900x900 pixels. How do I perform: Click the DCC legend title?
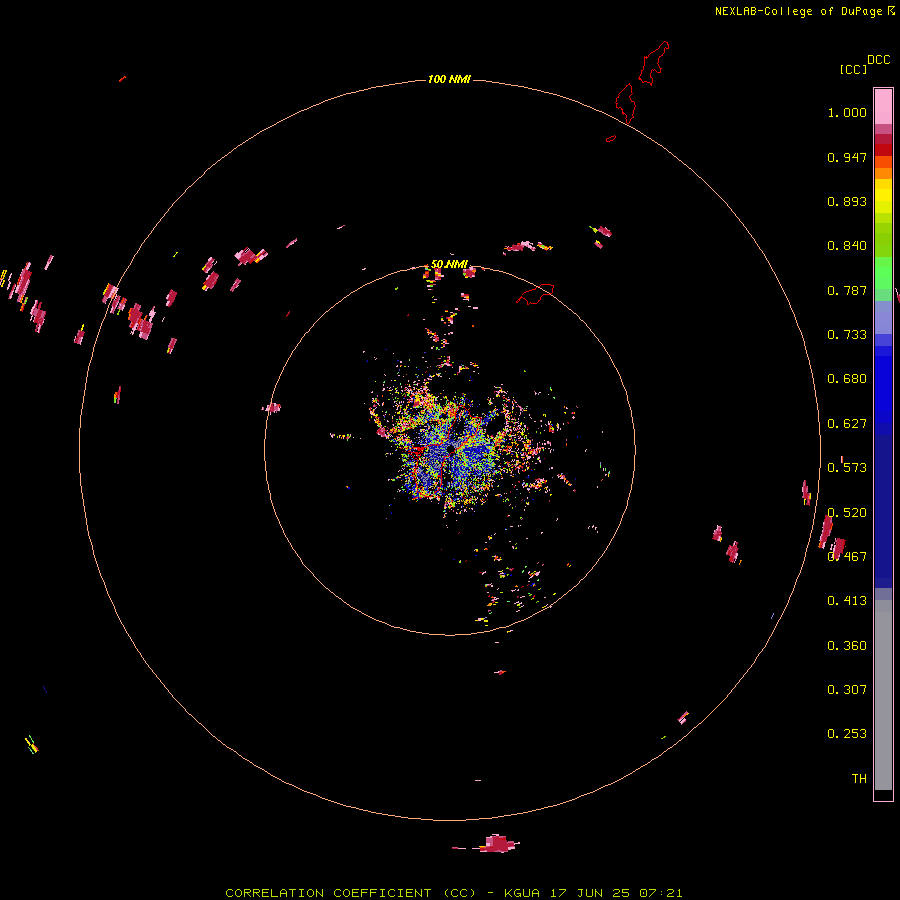click(x=878, y=60)
